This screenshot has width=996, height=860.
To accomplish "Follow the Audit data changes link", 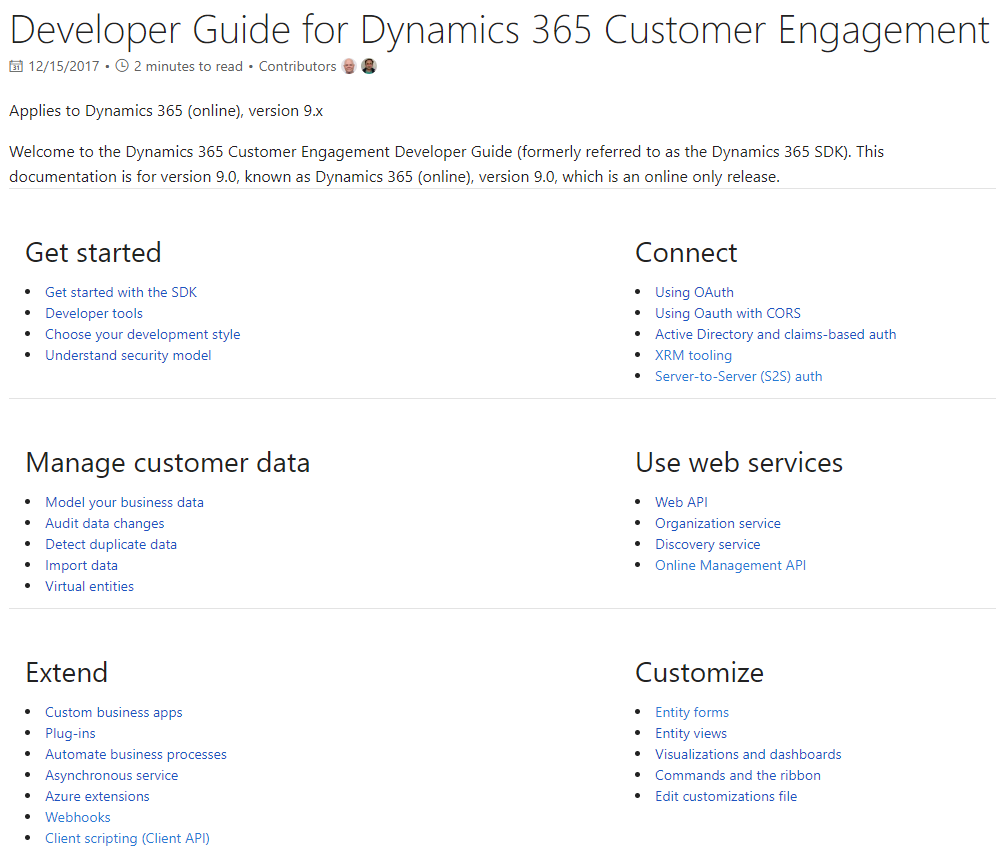I will [105, 523].
